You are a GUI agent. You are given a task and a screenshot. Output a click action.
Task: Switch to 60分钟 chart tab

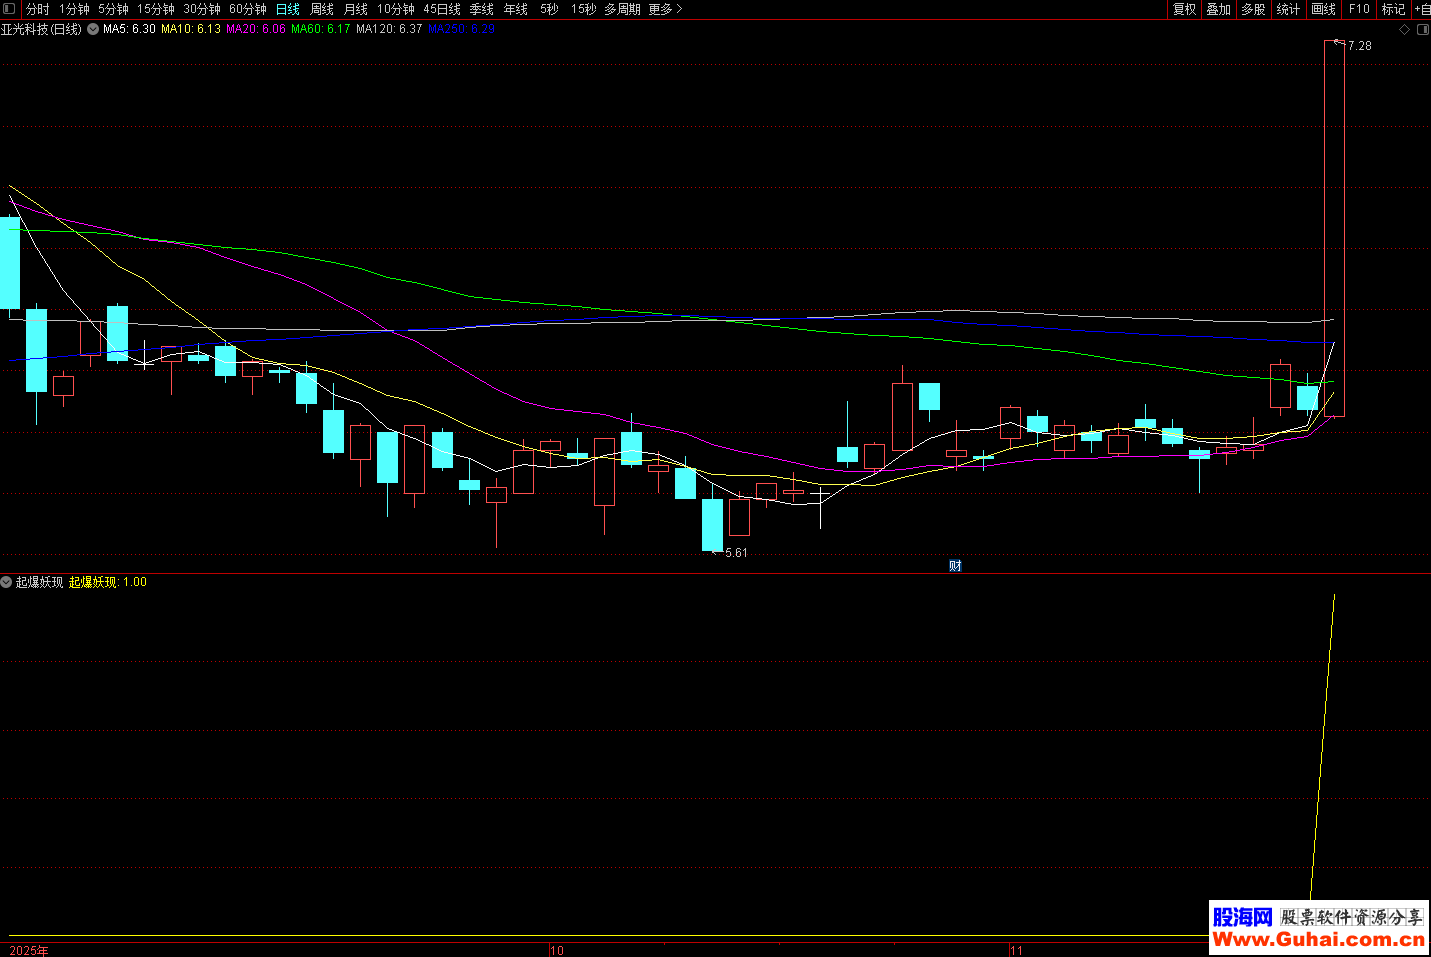click(247, 9)
